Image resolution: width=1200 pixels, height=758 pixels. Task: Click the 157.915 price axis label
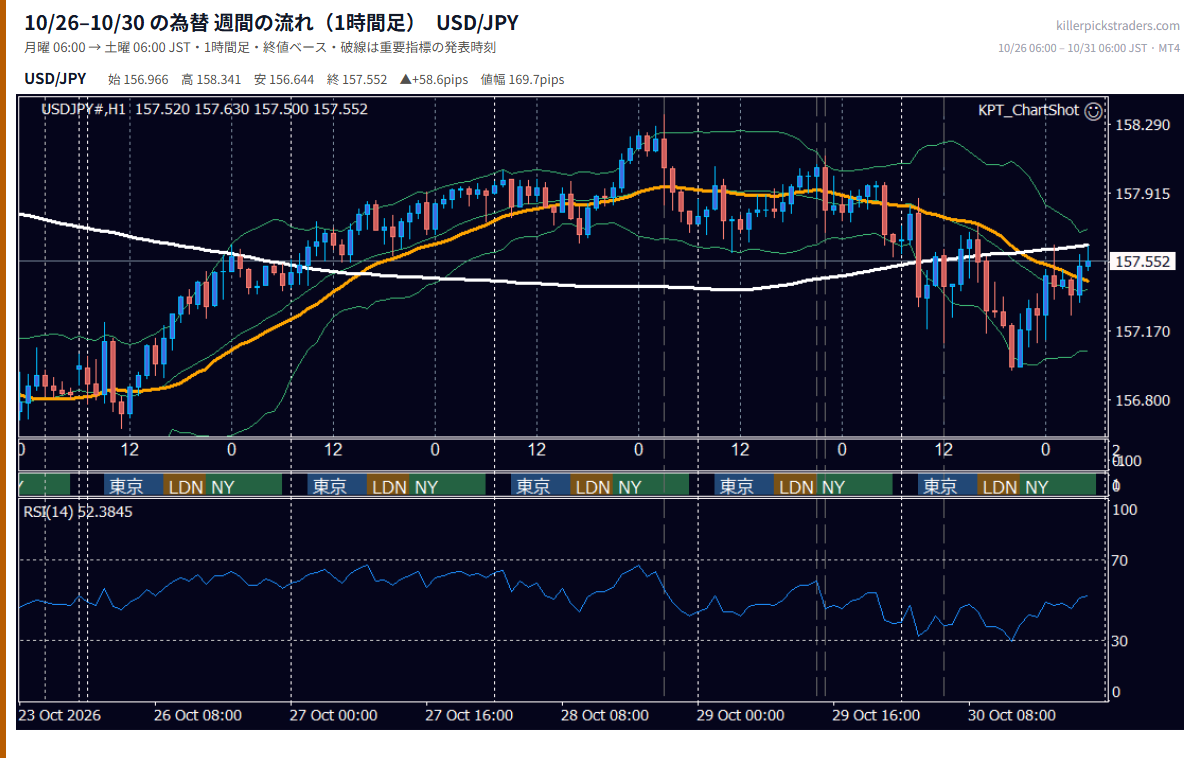[1142, 193]
